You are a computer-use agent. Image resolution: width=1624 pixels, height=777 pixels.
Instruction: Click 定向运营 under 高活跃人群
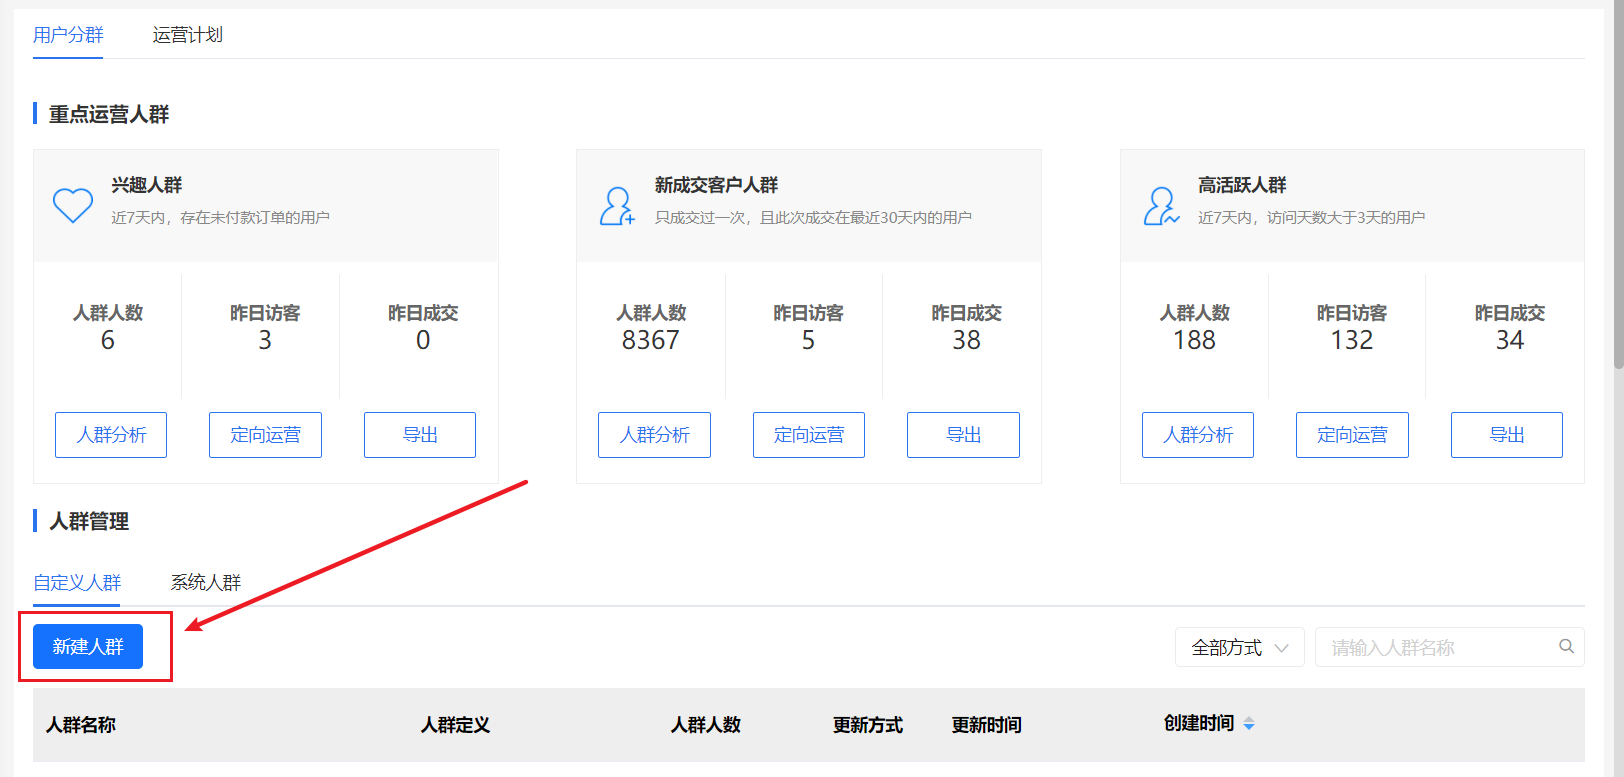(1352, 435)
